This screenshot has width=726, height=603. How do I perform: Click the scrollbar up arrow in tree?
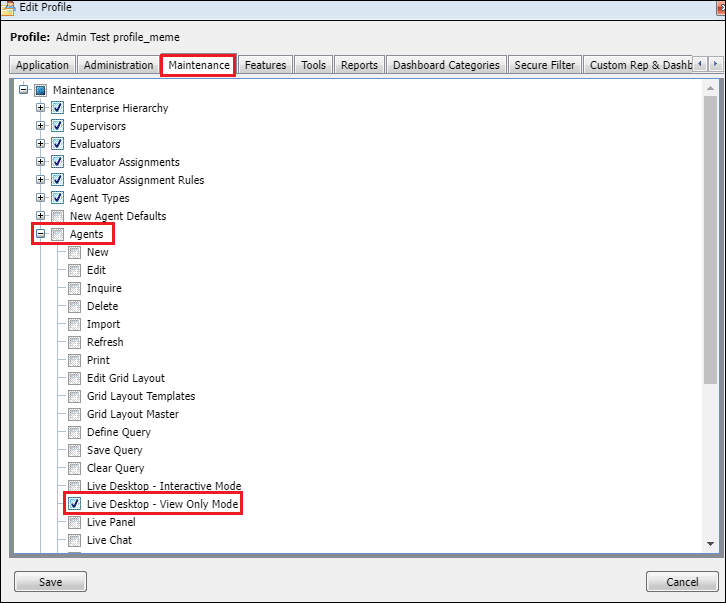pyautogui.click(x=710, y=89)
